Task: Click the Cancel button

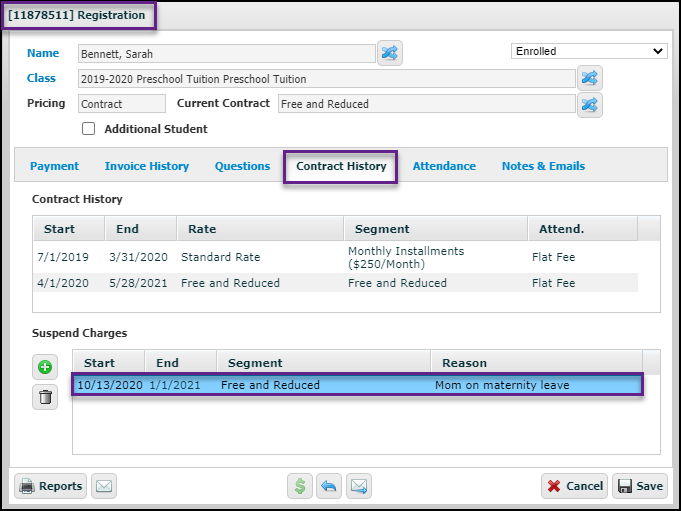Action: 574,487
